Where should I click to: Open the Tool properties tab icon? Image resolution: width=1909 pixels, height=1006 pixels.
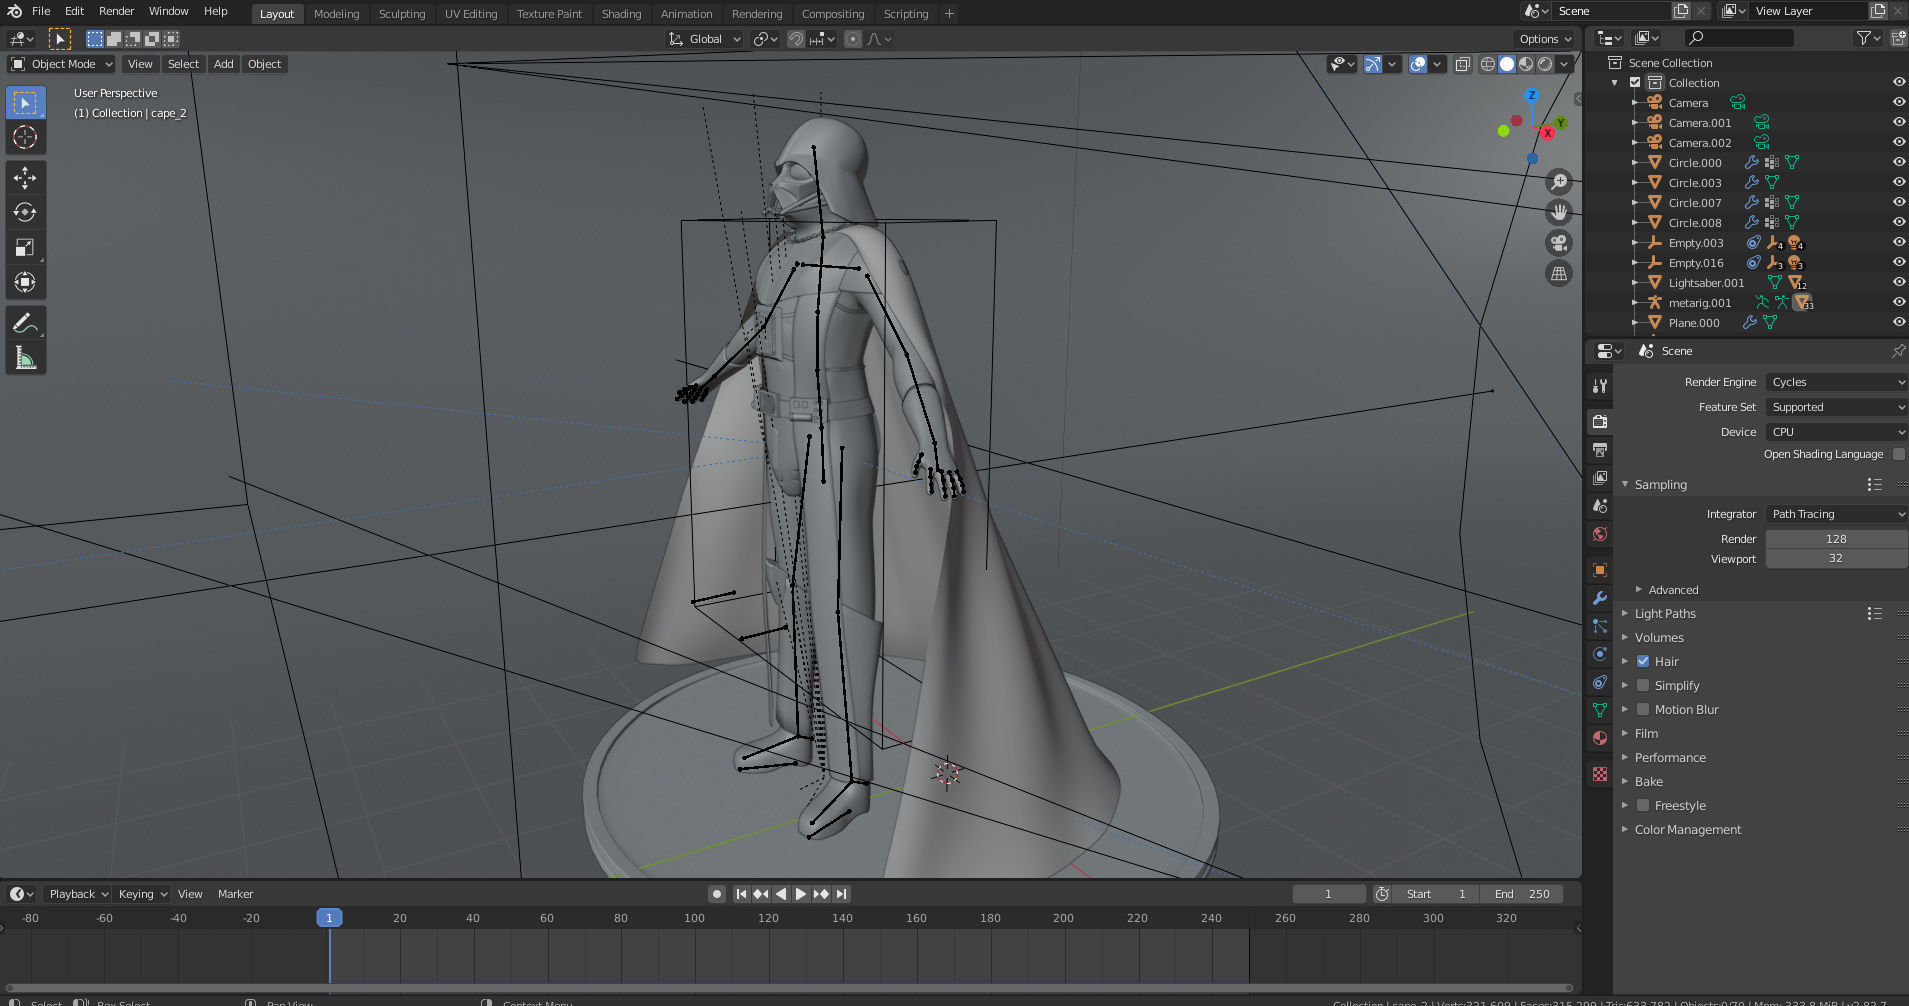1600,386
